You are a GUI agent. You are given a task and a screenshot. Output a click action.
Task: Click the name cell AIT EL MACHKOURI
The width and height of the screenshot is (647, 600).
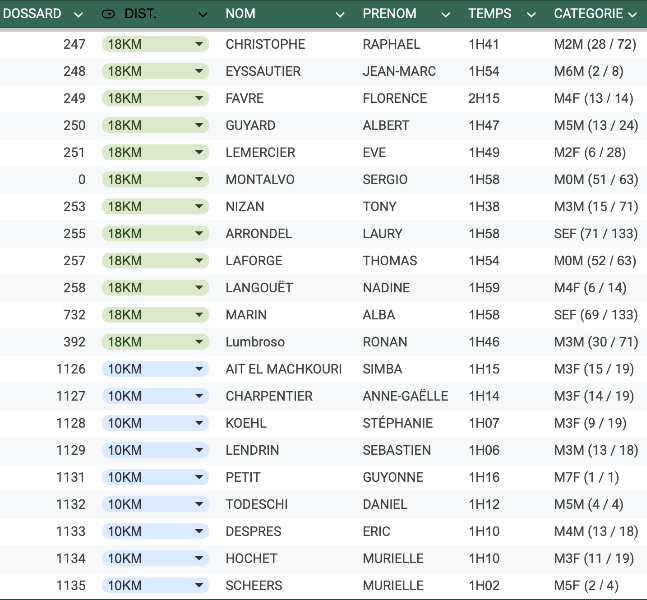coord(283,369)
